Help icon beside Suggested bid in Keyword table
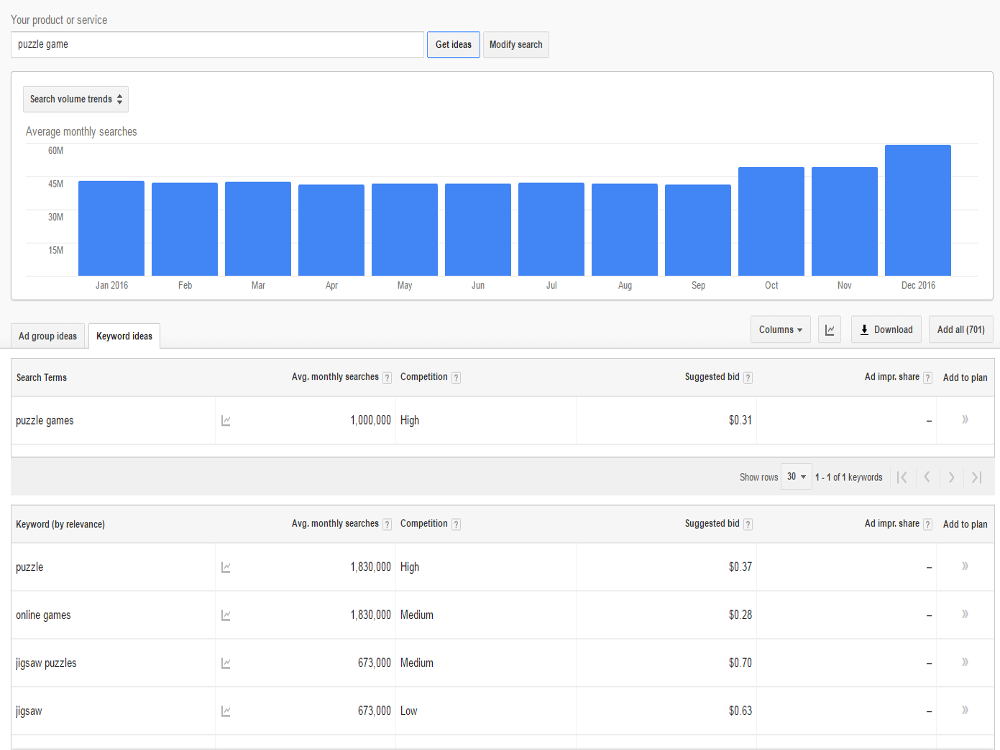 pyautogui.click(x=748, y=524)
